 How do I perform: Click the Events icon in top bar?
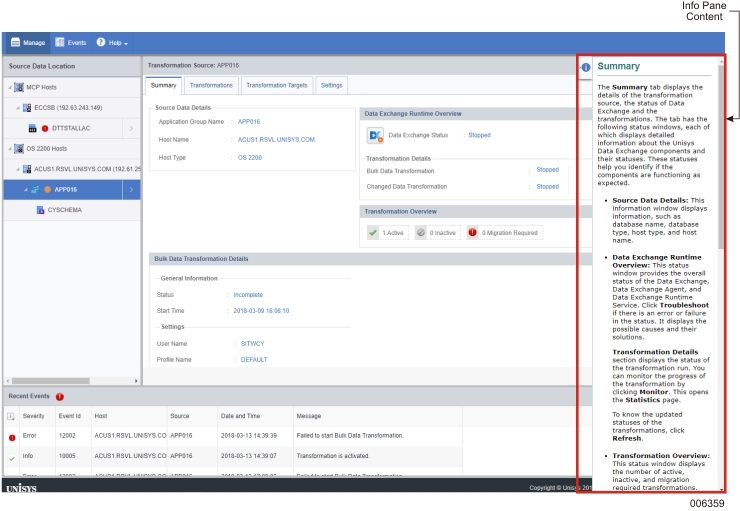point(59,42)
